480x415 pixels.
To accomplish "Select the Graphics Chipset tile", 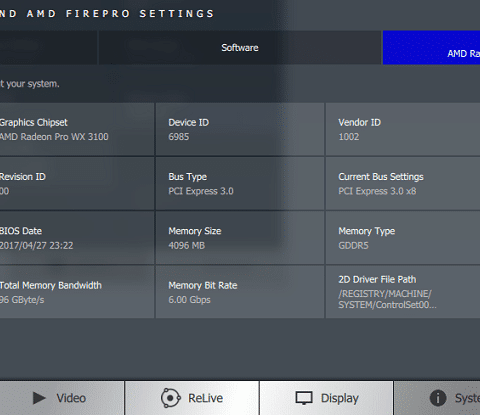I will point(77,129).
